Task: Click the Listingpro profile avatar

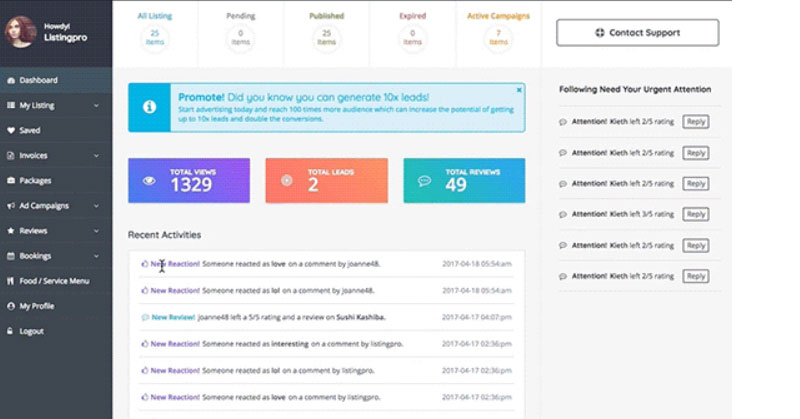Action: (x=21, y=32)
